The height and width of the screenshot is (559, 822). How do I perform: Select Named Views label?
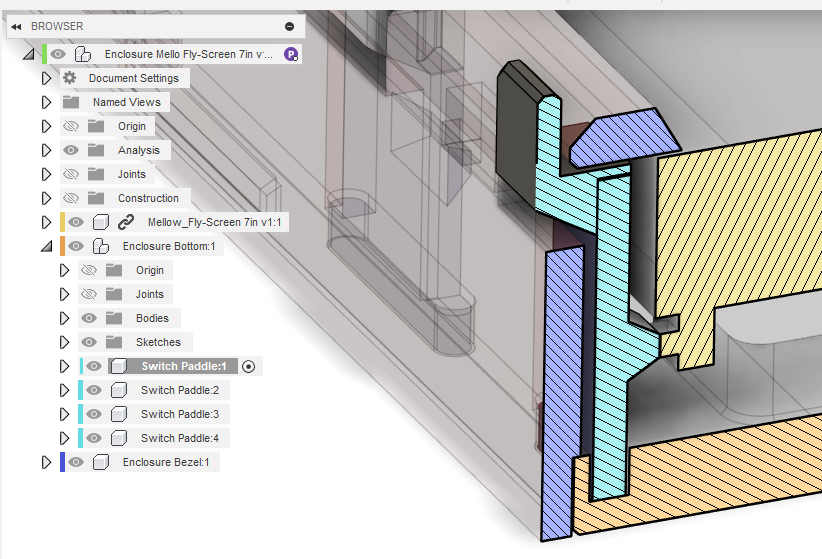coord(127,102)
